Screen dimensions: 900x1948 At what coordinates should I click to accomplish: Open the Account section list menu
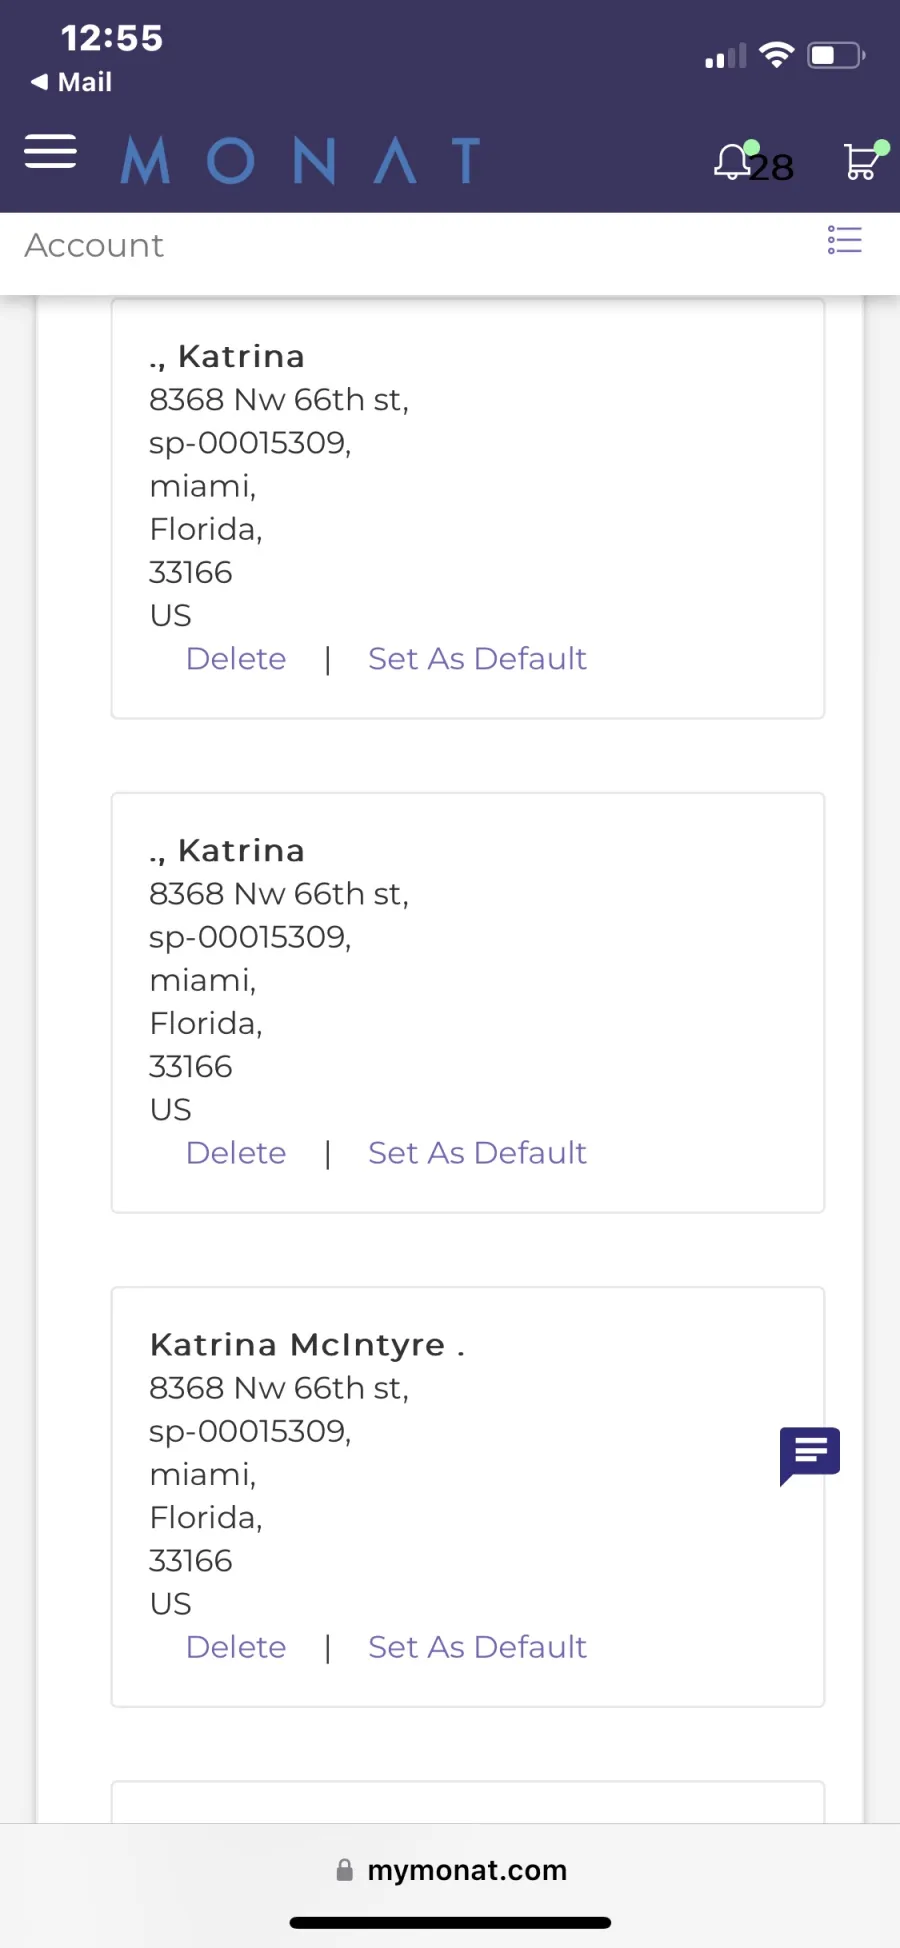844,240
